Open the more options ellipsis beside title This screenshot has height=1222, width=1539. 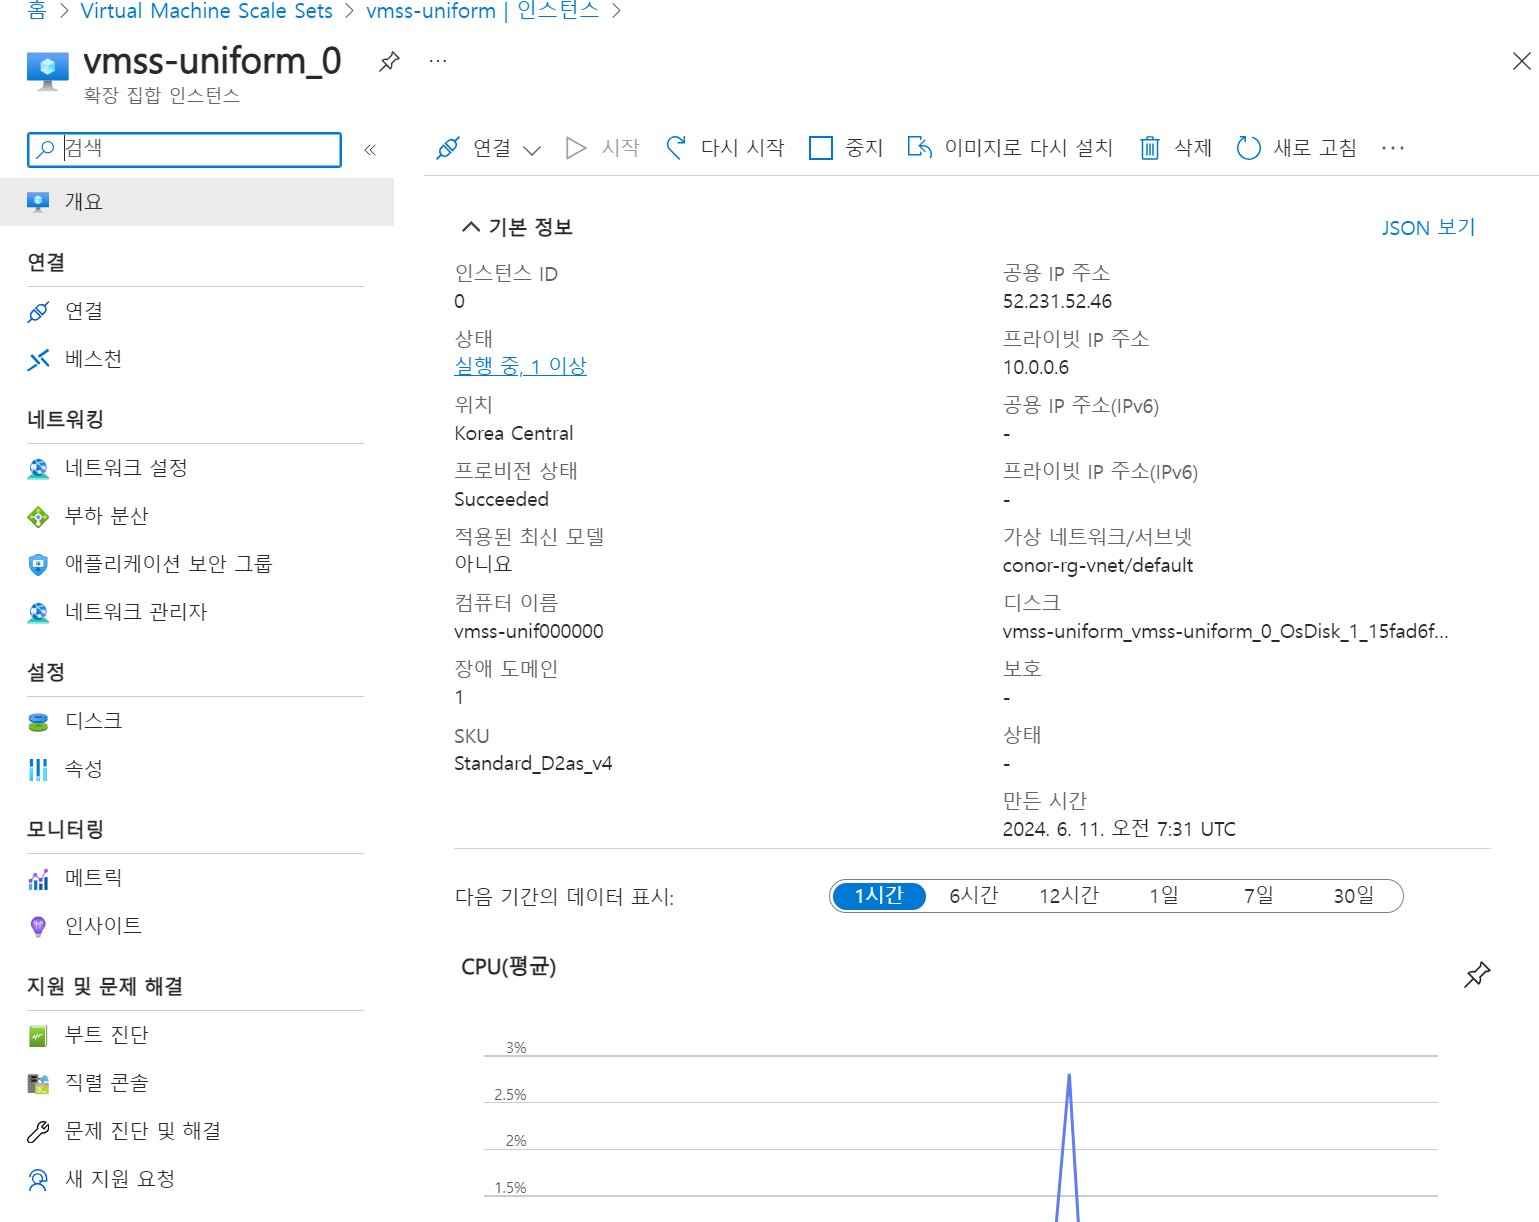point(438,61)
